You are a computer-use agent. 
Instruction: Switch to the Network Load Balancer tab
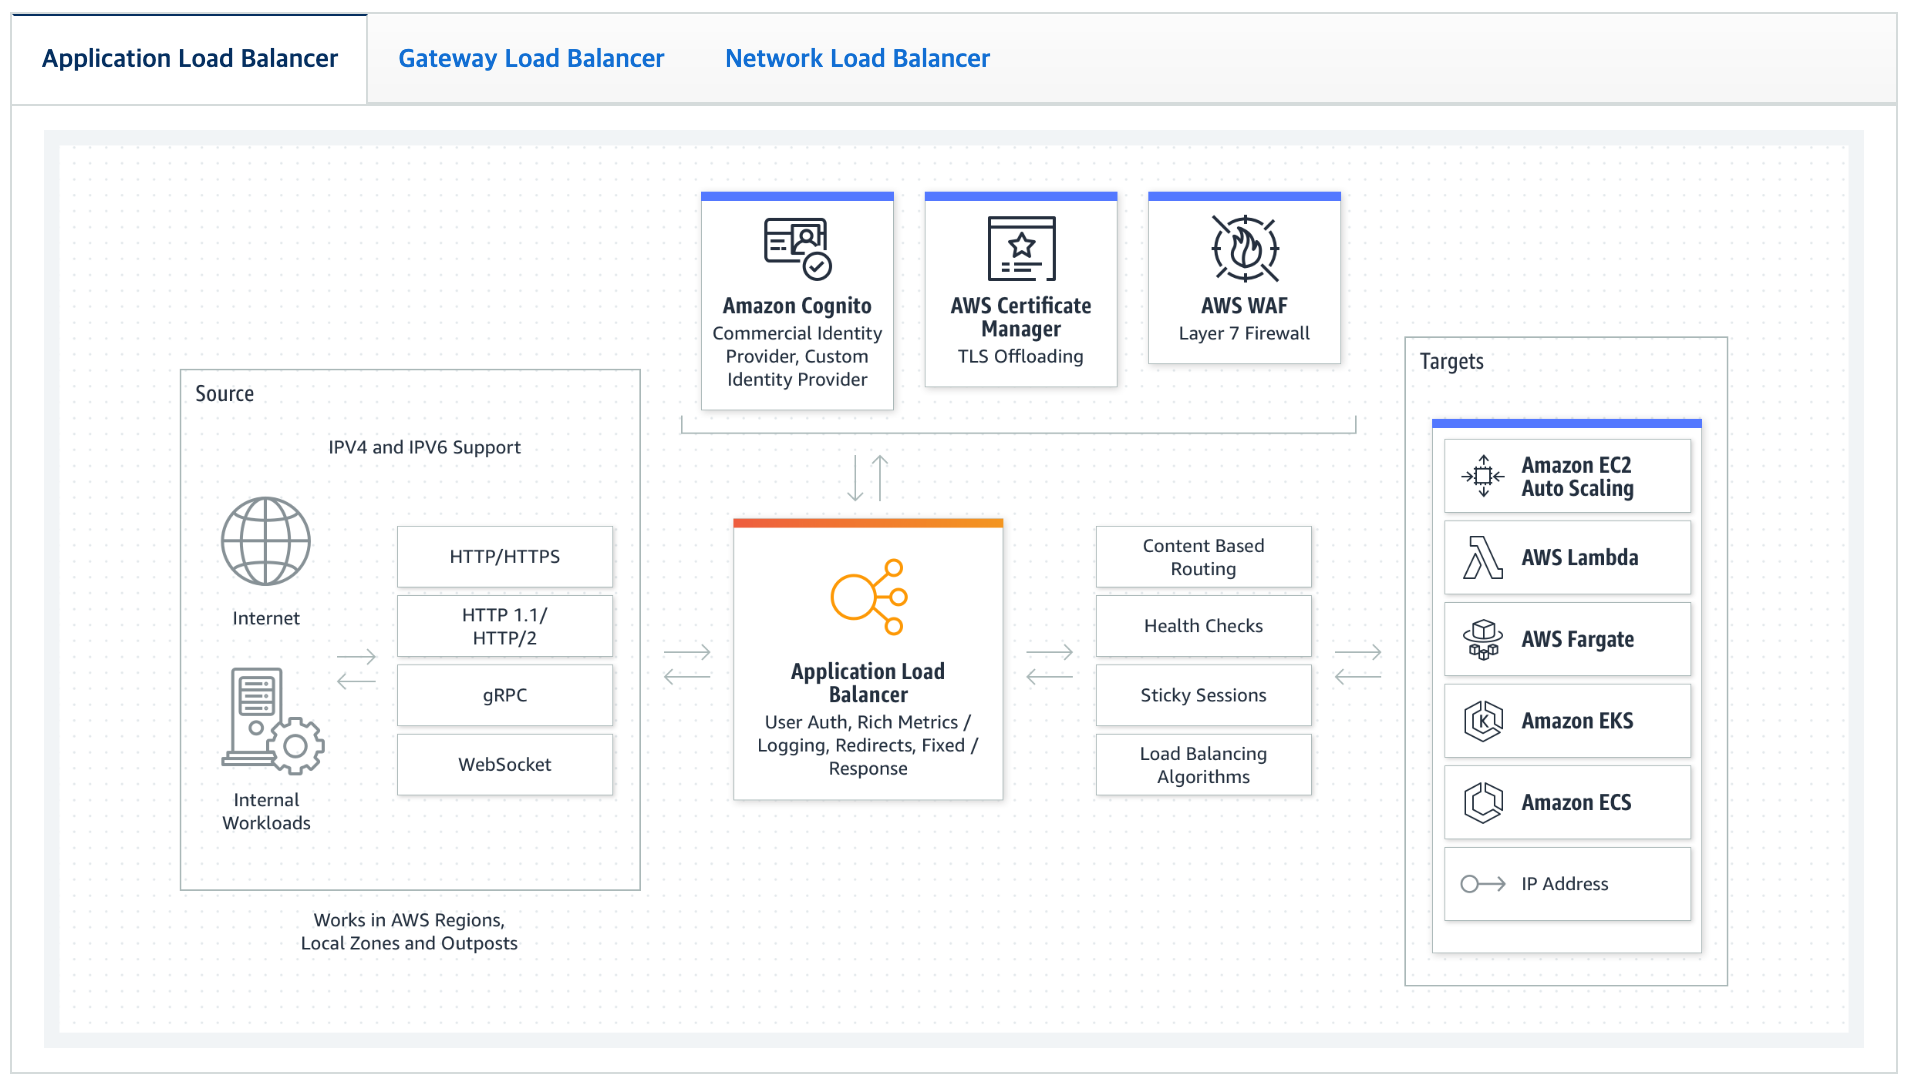pos(857,59)
